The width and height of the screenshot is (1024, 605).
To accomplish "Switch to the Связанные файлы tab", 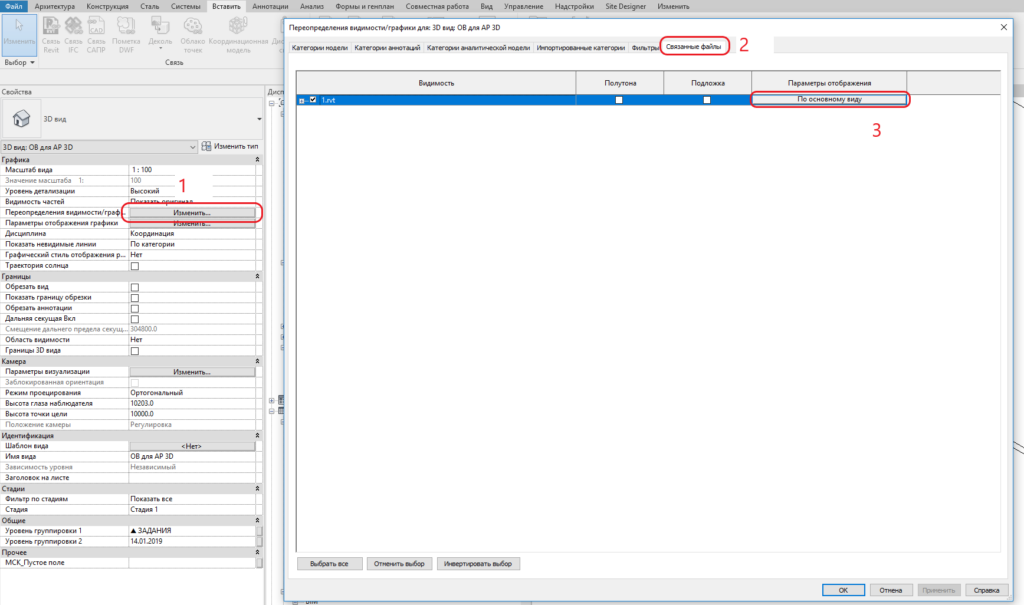I will tap(694, 47).
